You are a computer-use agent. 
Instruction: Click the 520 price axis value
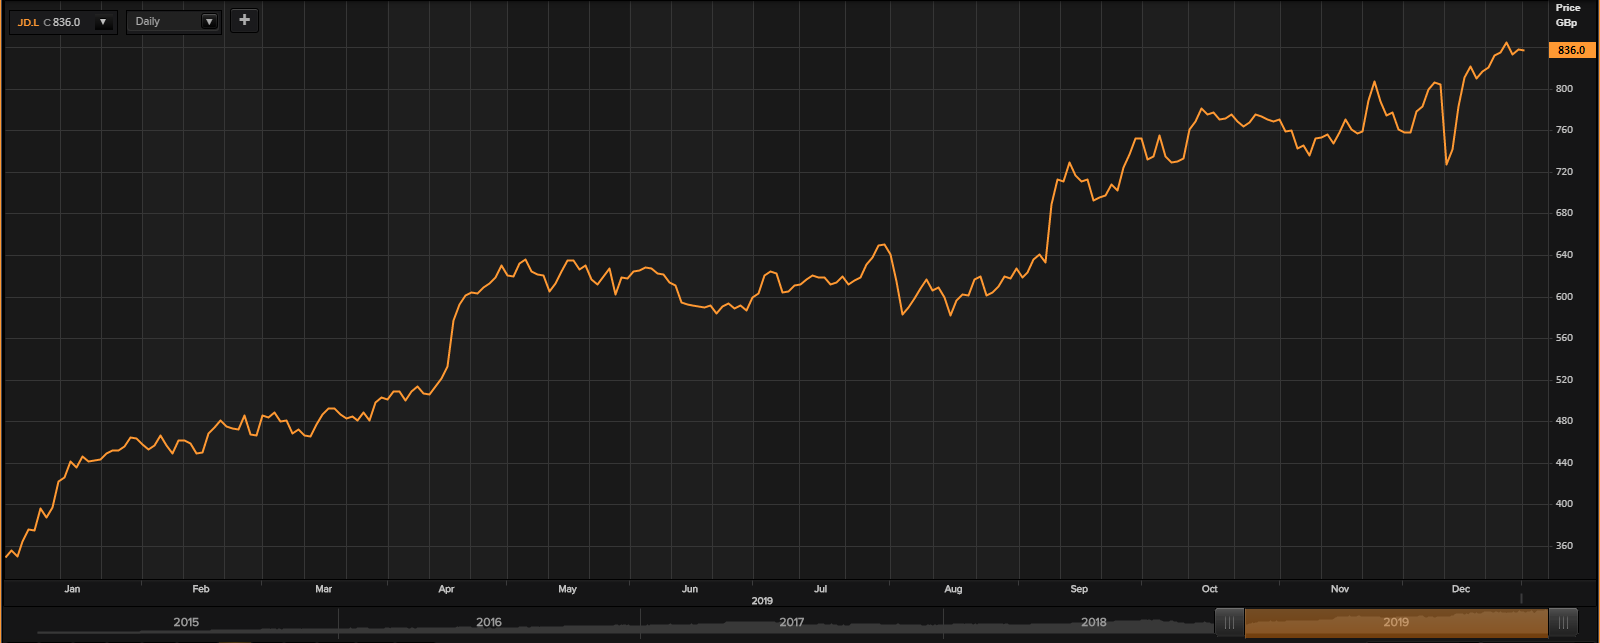(x=1564, y=380)
